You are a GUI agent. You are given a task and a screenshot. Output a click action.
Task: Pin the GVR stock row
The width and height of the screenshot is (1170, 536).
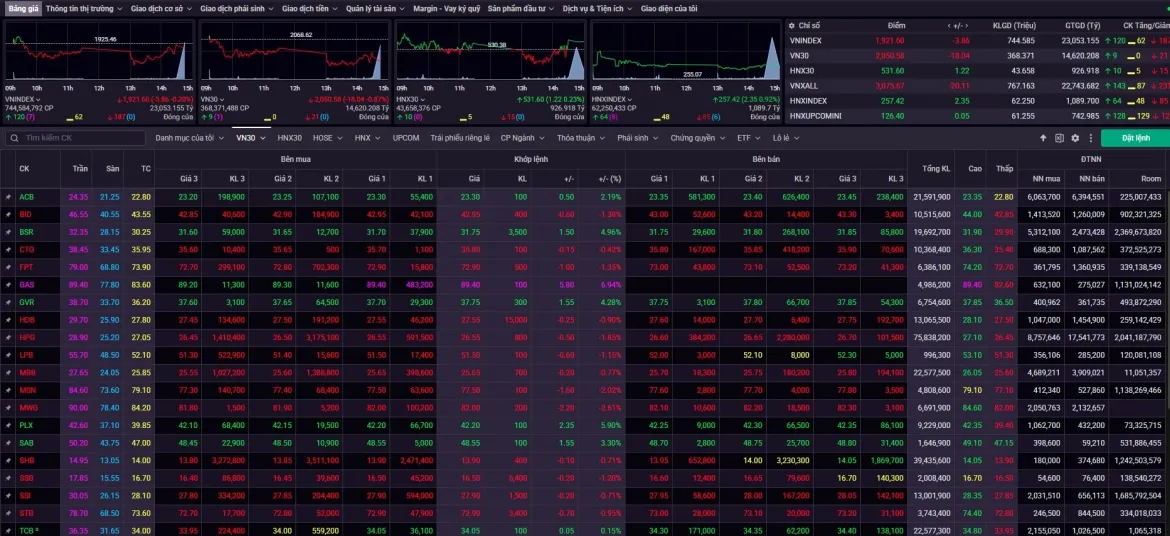8,302
